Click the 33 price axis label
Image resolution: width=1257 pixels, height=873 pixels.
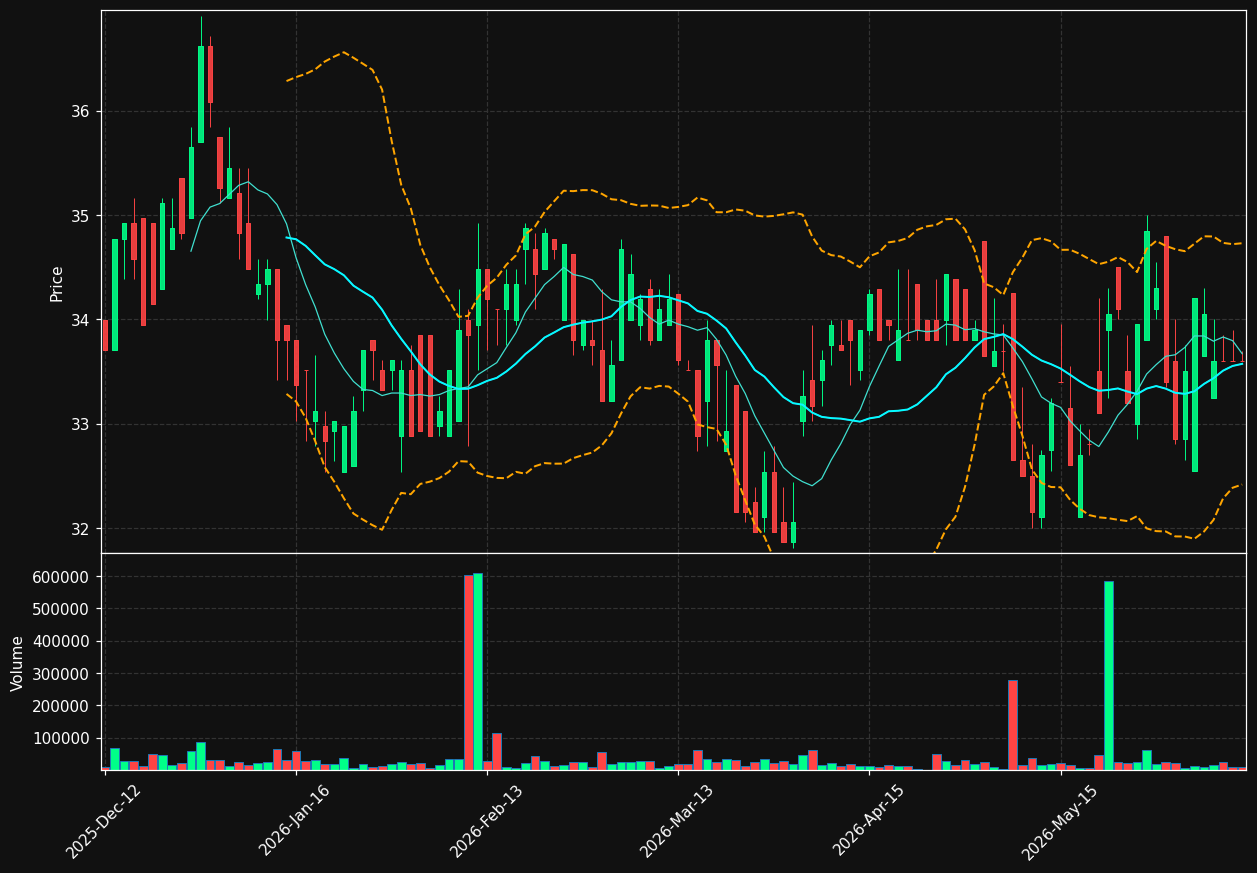[78, 424]
